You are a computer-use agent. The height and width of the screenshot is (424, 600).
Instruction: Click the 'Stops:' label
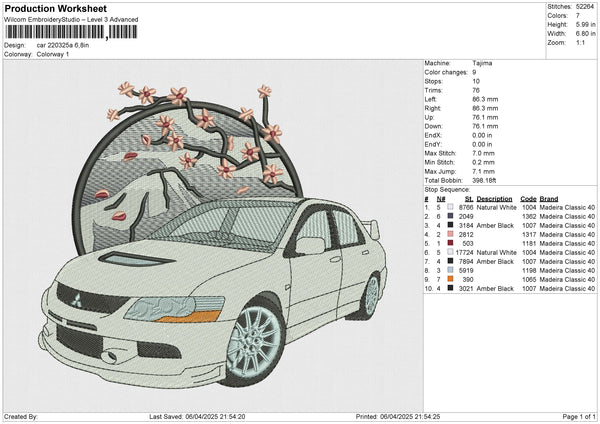tap(434, 81)
